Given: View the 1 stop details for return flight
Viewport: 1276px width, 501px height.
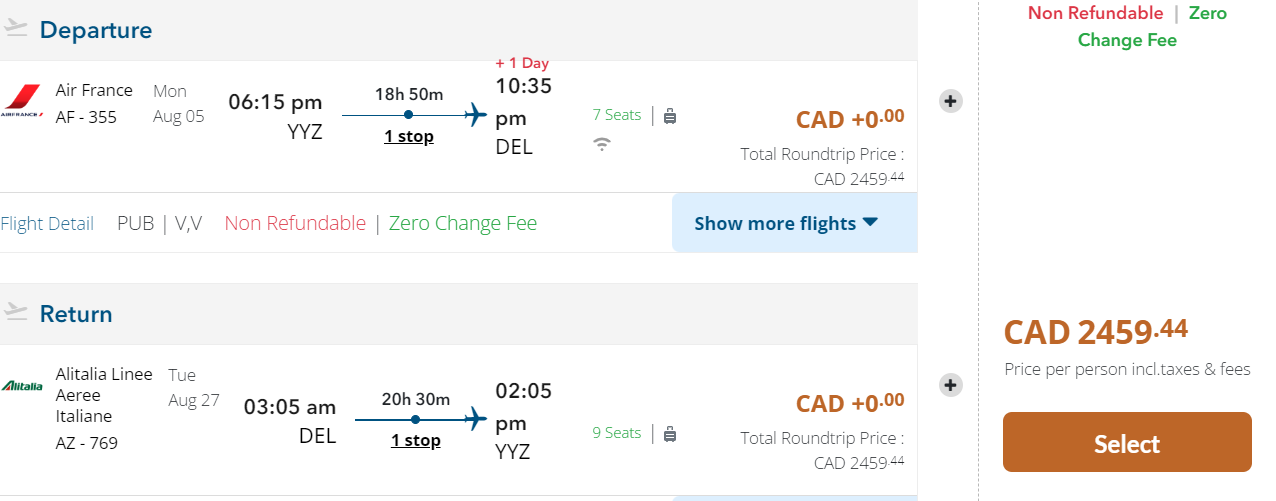Looking at the screenshot, I should click(x=416, y=440).
